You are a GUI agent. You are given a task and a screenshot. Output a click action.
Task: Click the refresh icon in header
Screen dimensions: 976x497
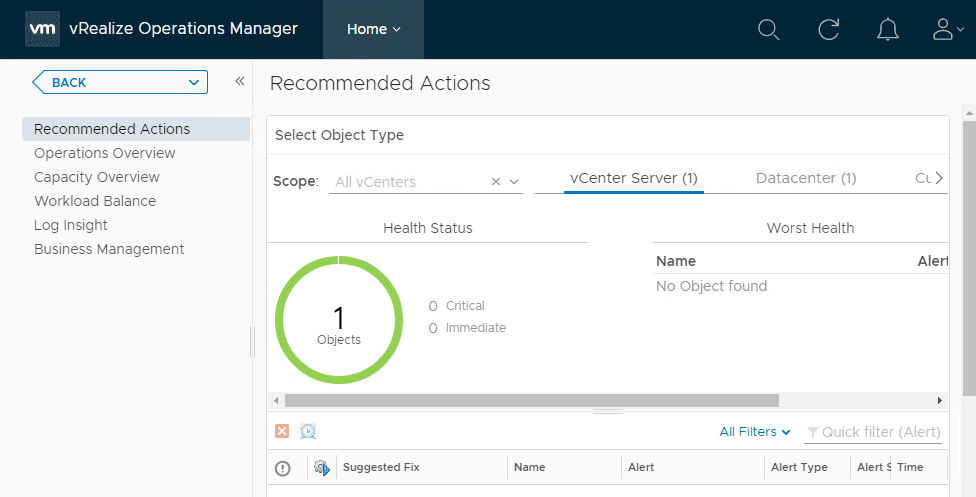pyautogui.click(x=828, y=29)
